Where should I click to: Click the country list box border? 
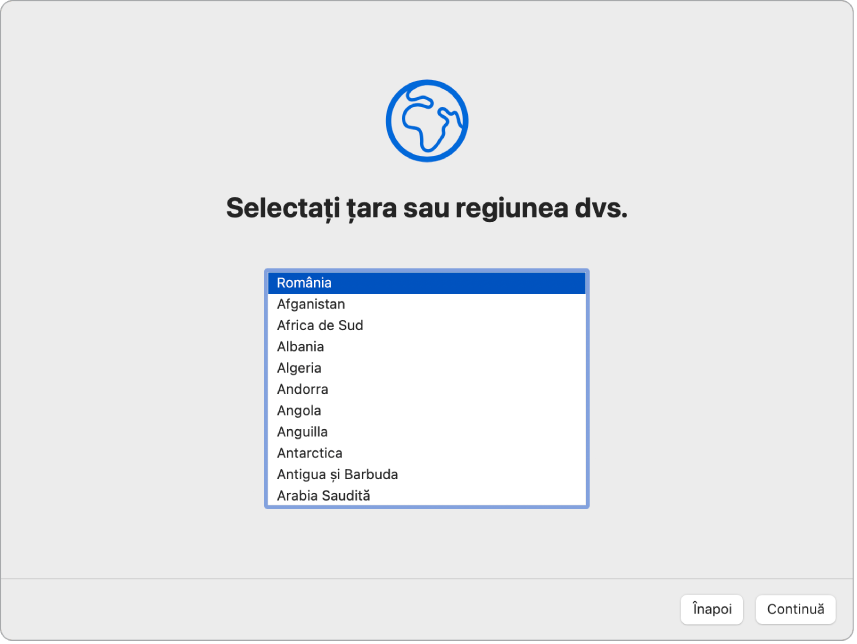tap(268, 390)
